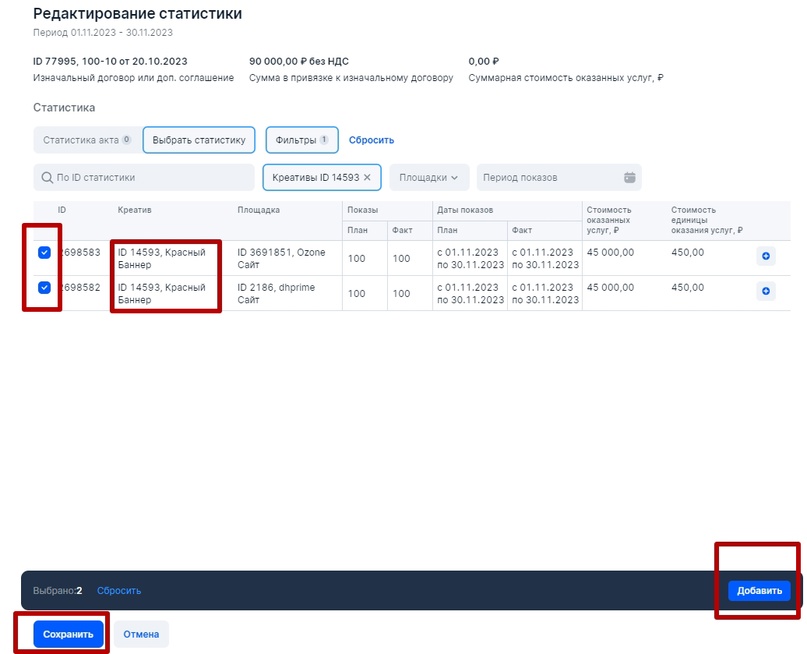Click the ID 77995, 100-10 от 20.10.2023 text
Viewport: 807px width, 654px height.
point(110,61)
